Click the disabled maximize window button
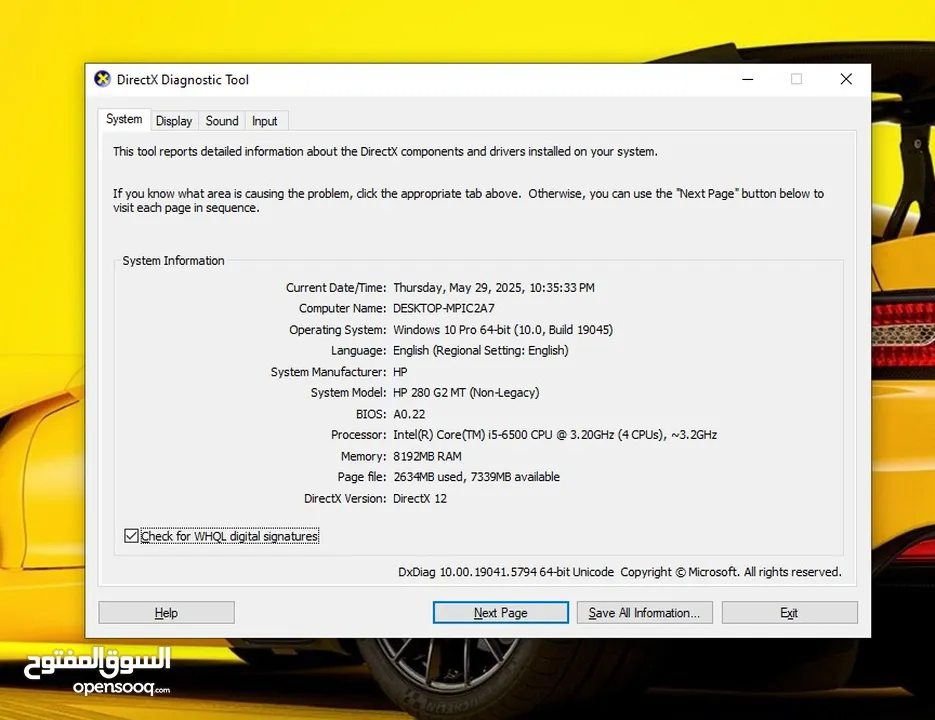Image resolution: width=935 pixels, height=720 pixels. click(x=797, y=79)
